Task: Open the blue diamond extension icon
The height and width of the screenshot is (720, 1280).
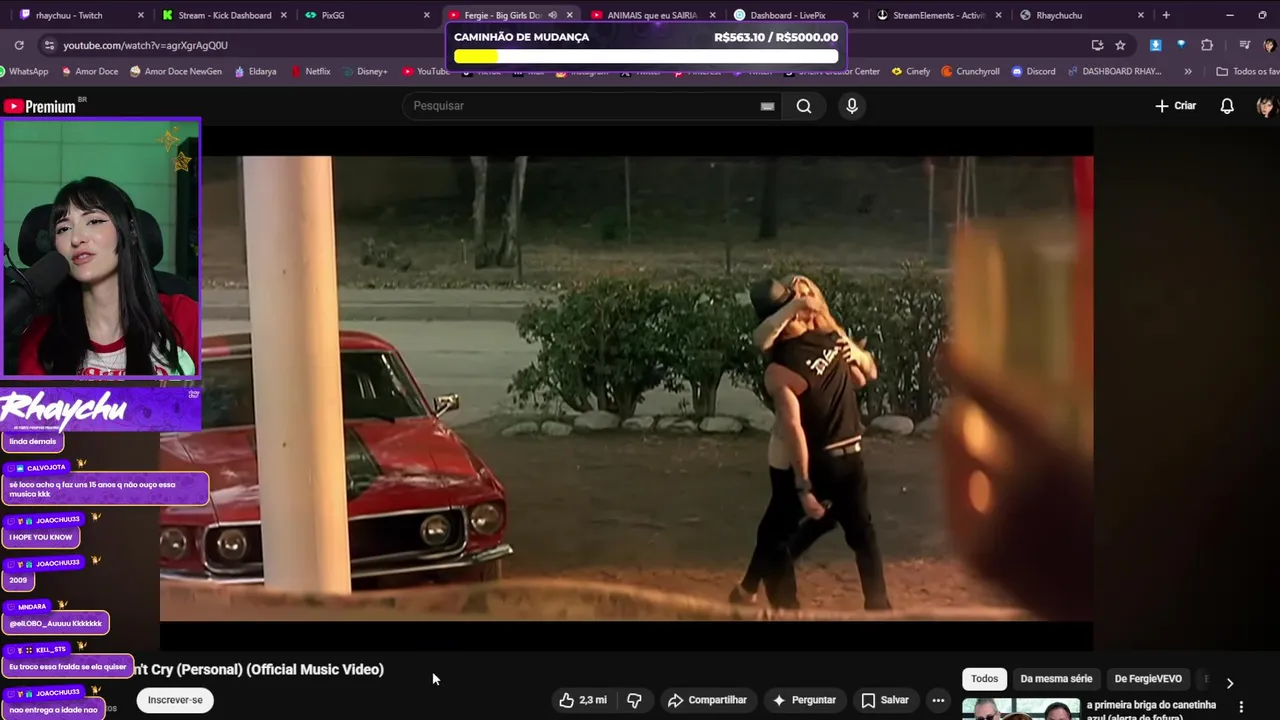Action: click(1181, 45)
